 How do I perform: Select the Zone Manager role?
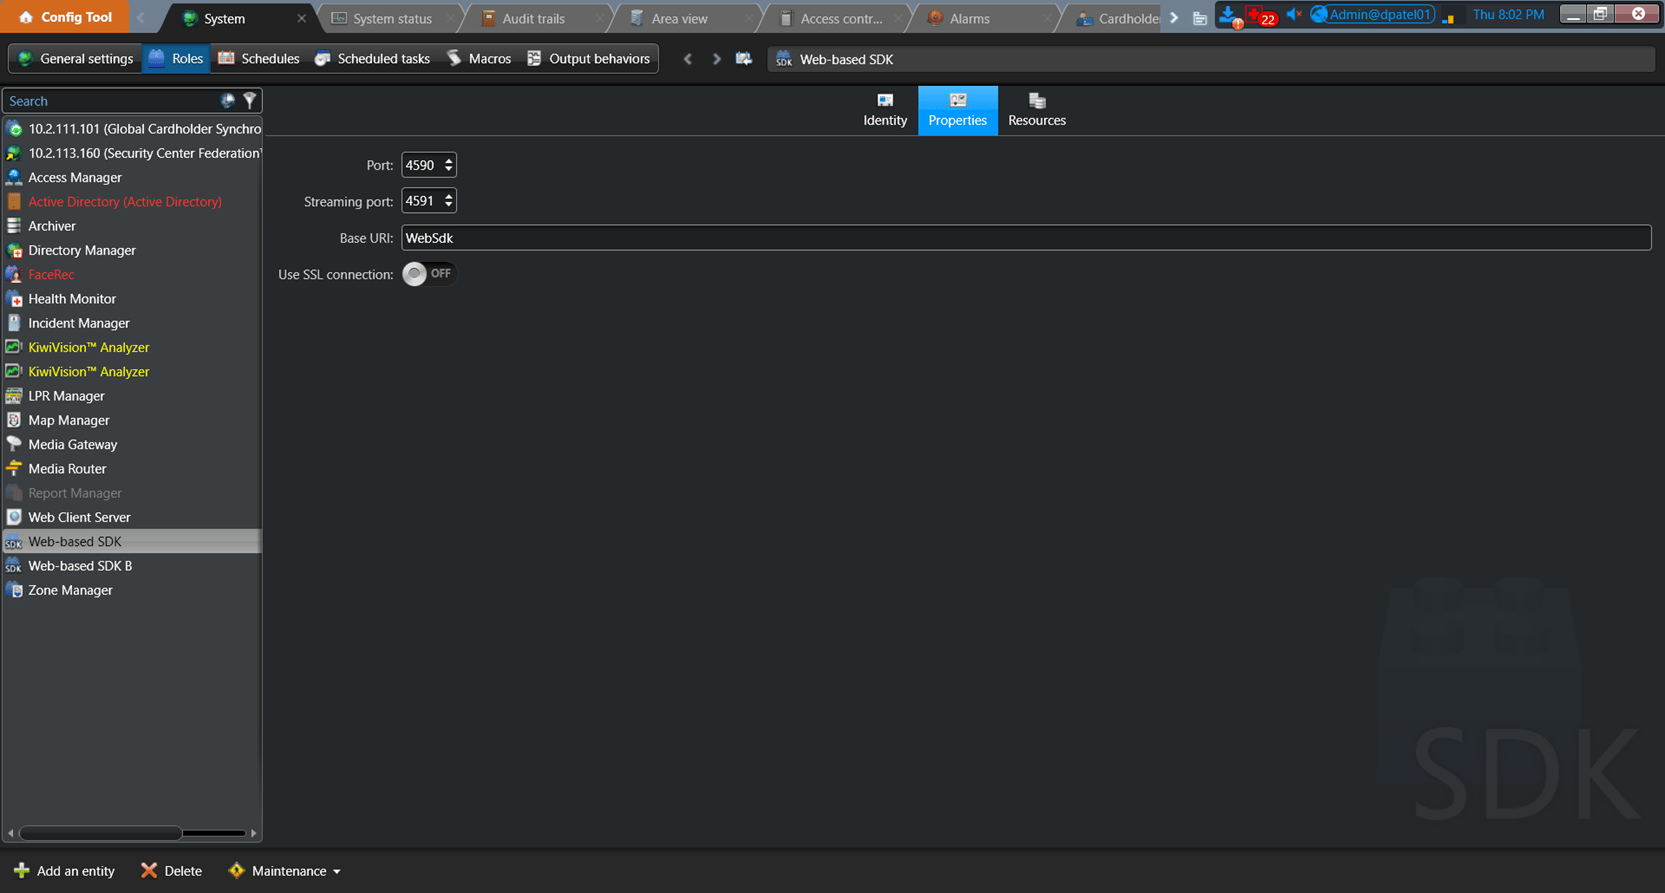132,590
